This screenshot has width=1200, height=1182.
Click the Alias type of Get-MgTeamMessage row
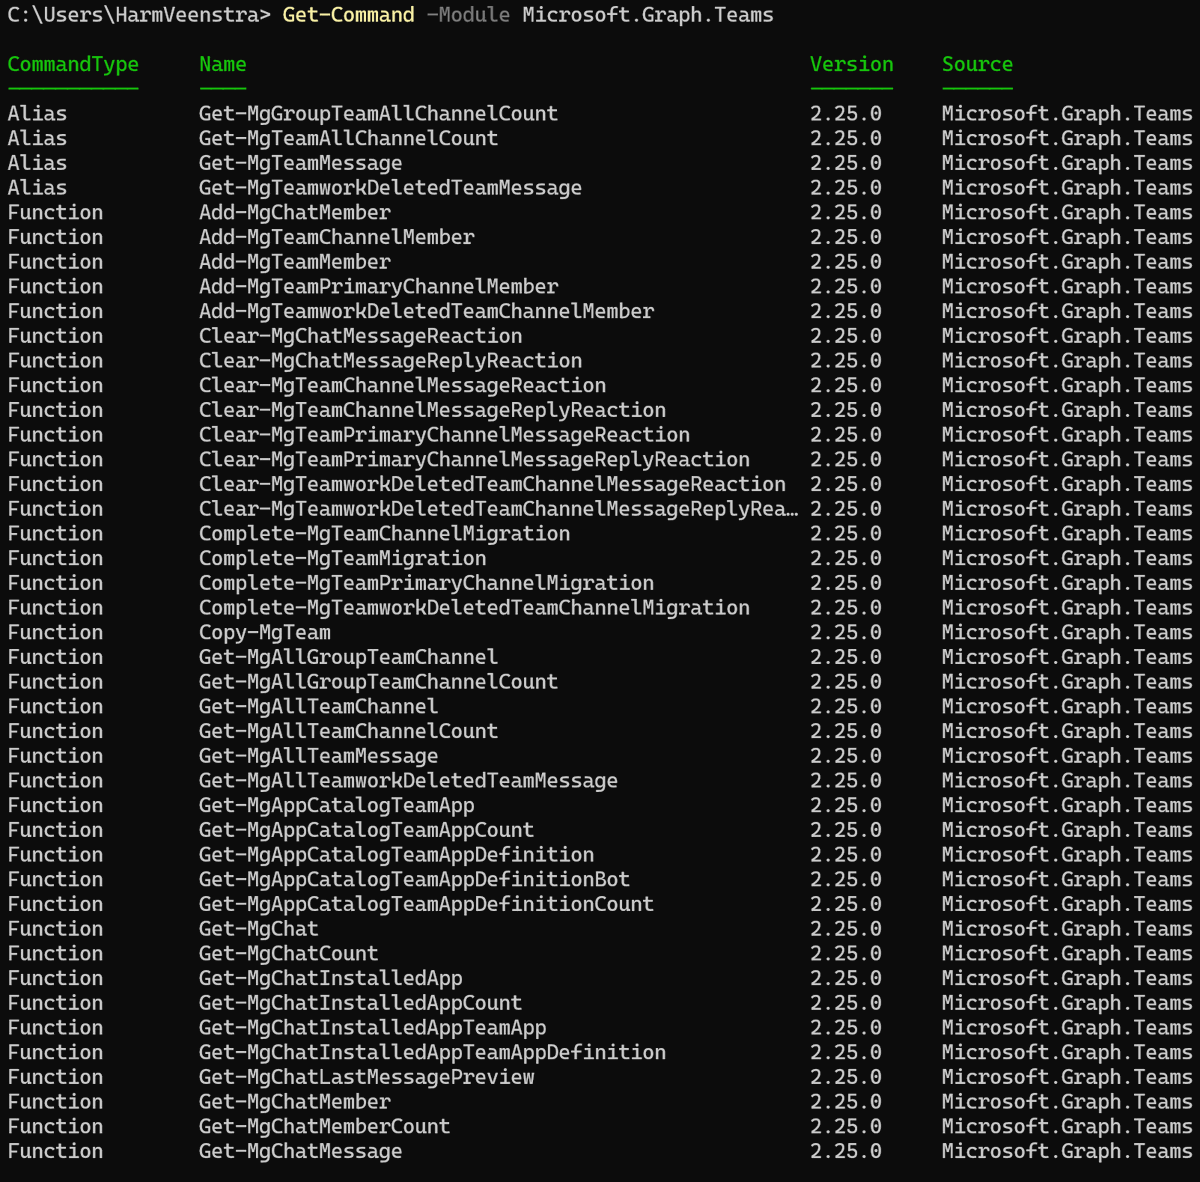(x=37, y=163)
